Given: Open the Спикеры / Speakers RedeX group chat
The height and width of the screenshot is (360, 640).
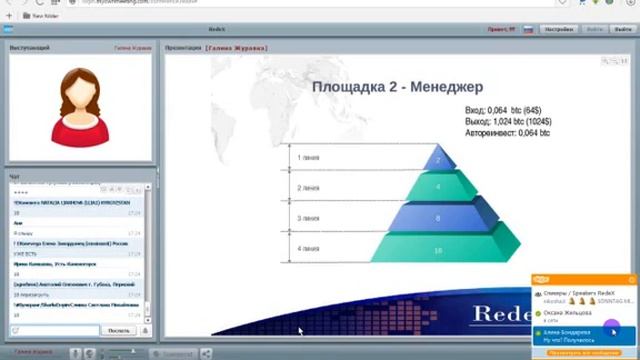Looking at the screenshot, I should pos(584,297).
